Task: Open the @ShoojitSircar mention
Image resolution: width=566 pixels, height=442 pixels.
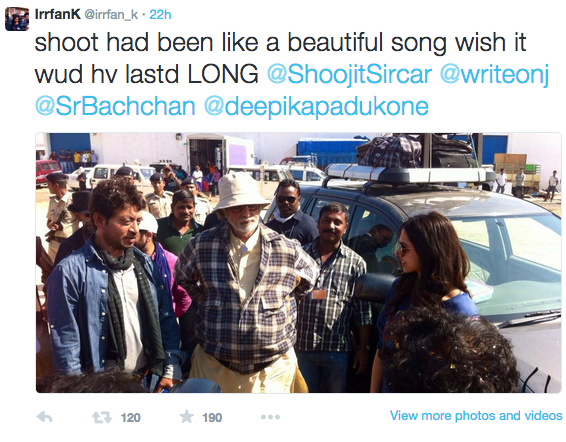Action: tap(349, 74)
